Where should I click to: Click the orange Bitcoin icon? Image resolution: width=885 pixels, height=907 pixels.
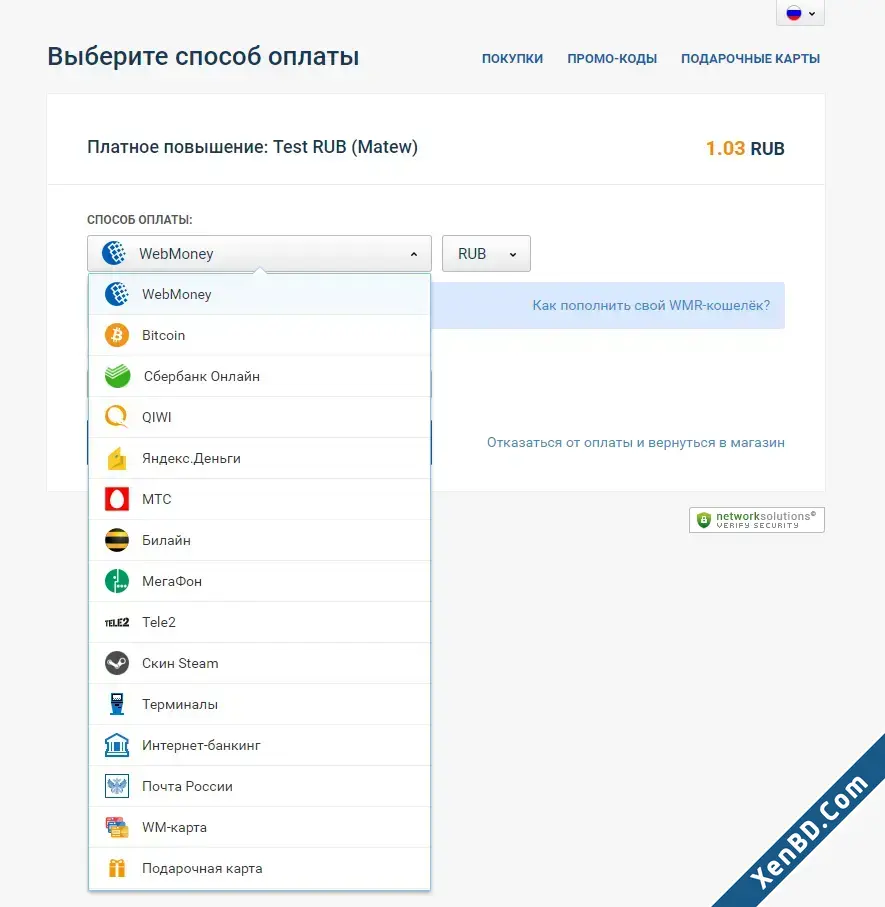click(x=117, y=335)
